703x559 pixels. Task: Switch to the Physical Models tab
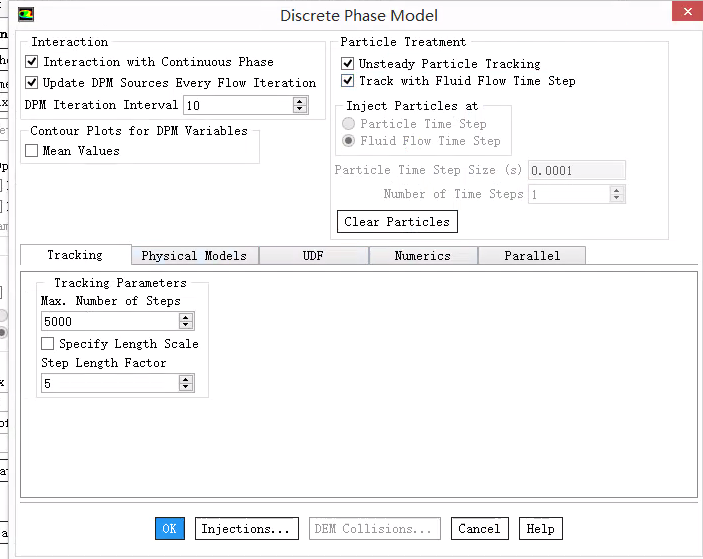[194, 256]
